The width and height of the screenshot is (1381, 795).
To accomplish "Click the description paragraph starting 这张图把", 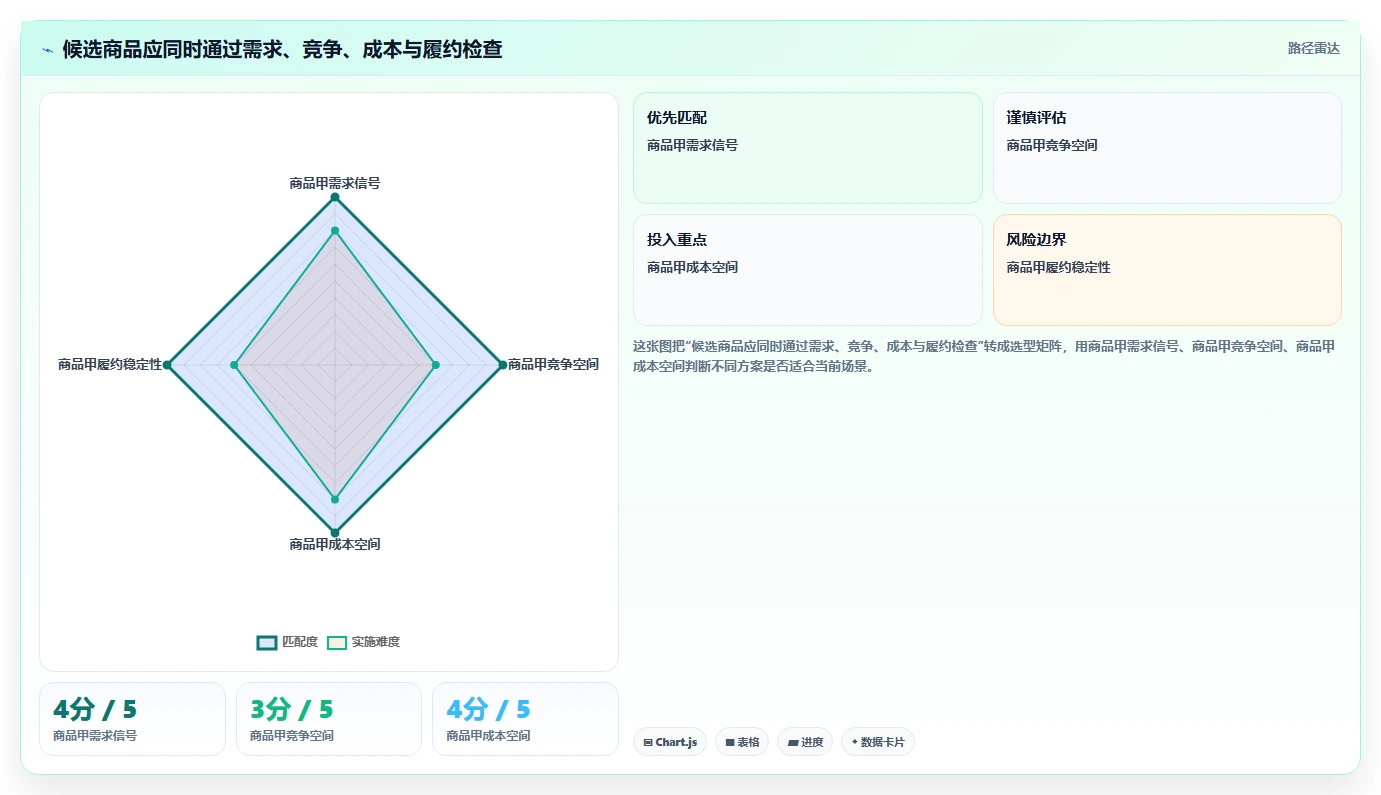I will 984,356.
